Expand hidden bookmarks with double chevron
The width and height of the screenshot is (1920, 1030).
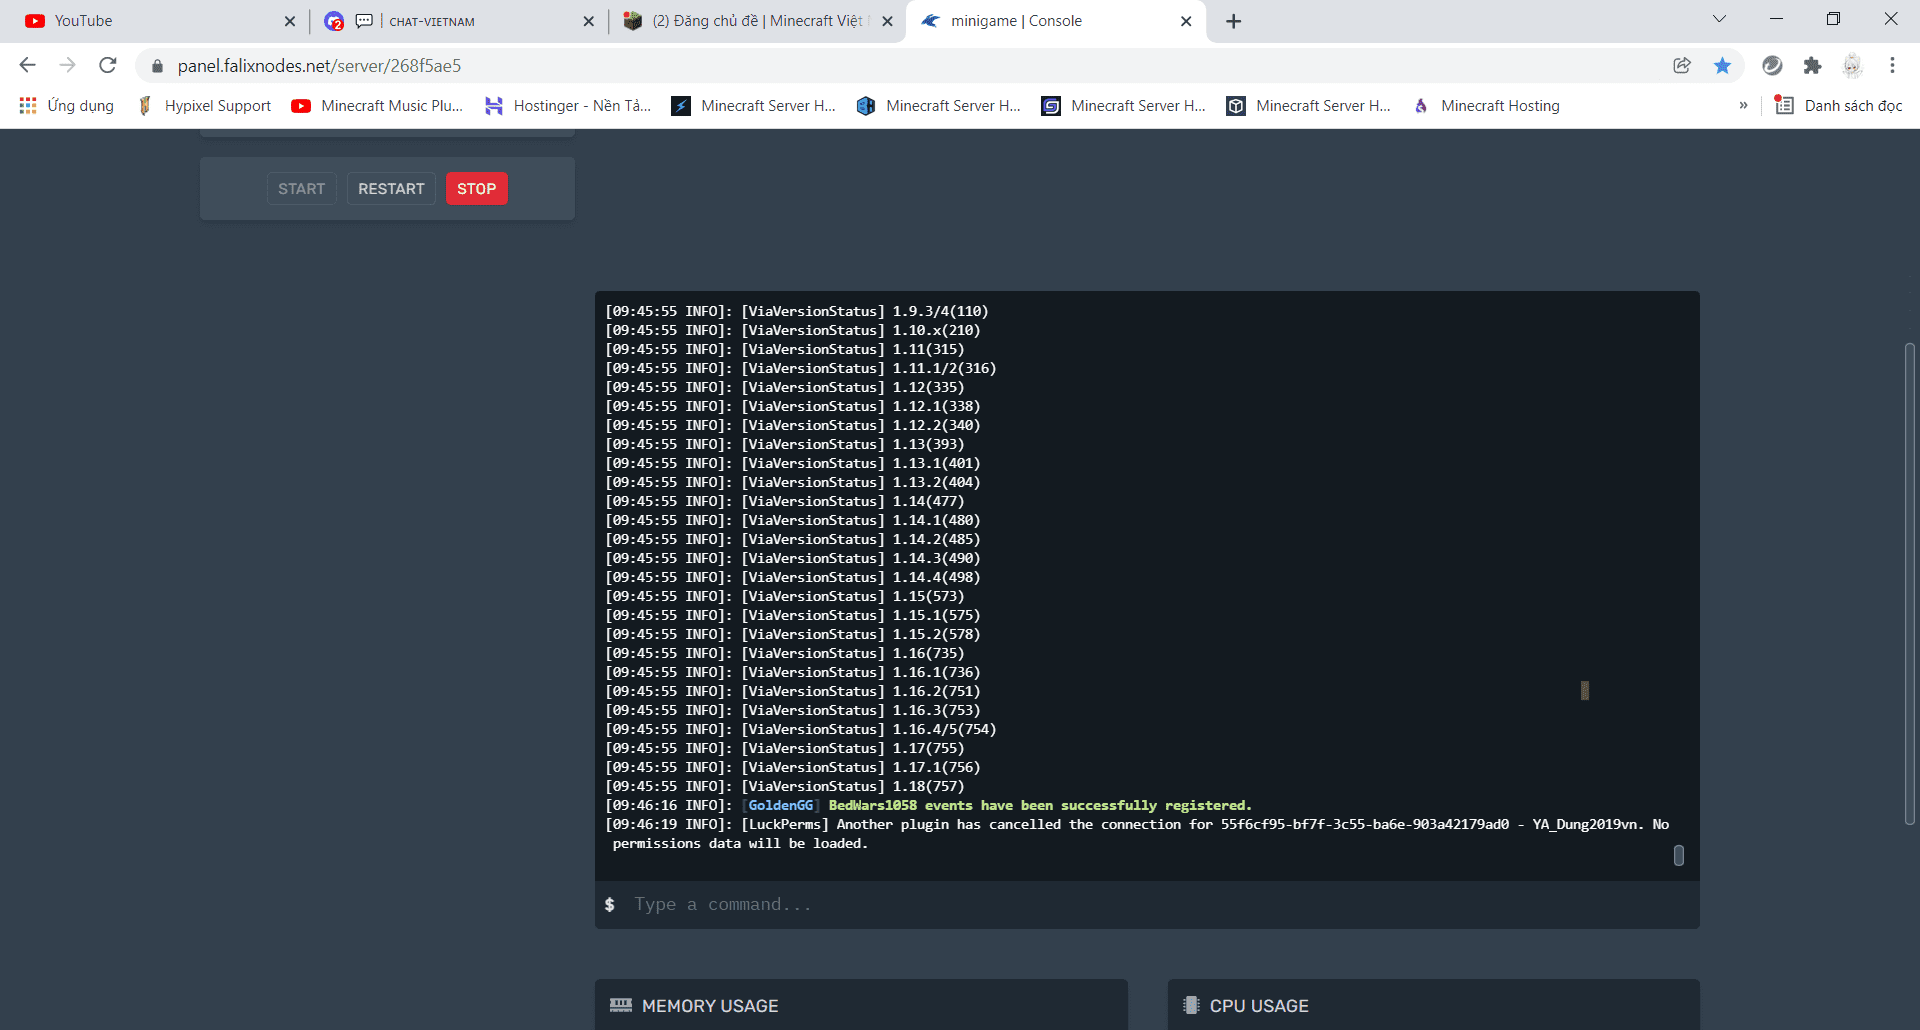click(1743, 106)
